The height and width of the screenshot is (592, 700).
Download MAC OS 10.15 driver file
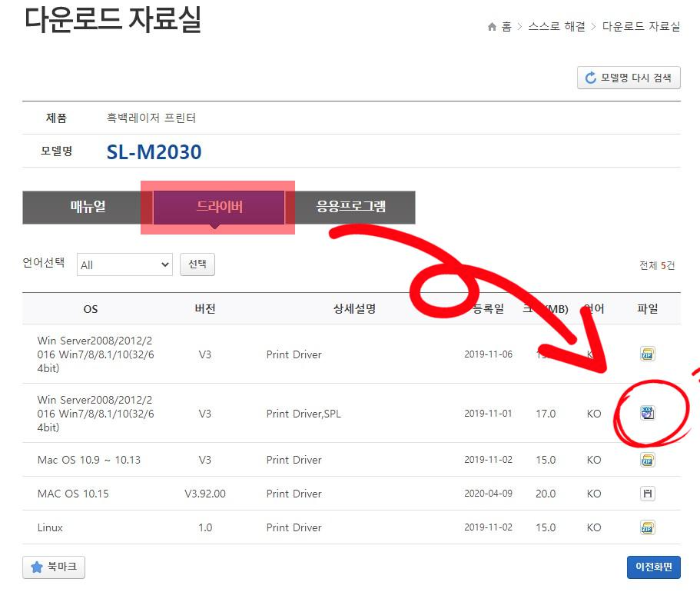[647, 493]
